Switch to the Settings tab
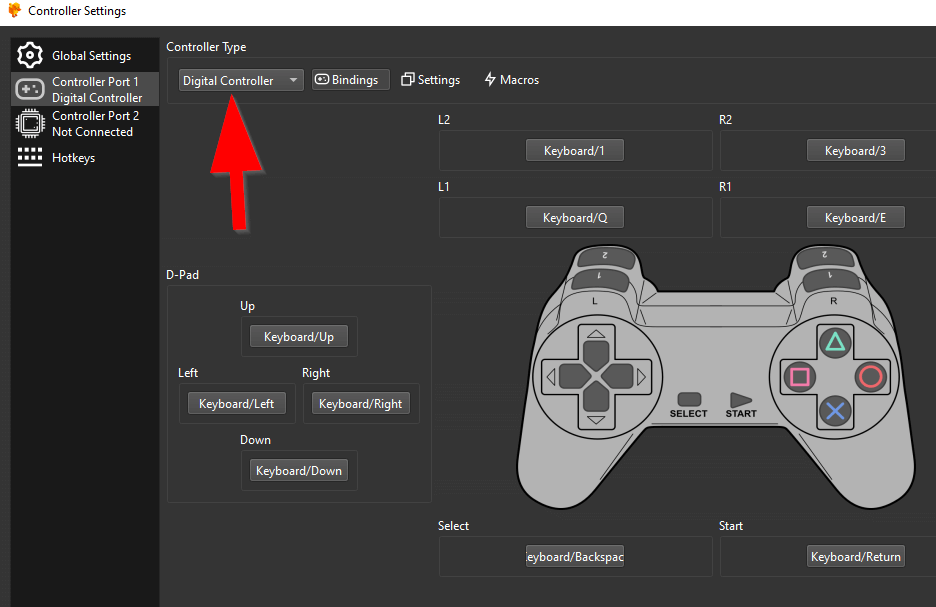This screenshot has height=607, width=936. 430,79
